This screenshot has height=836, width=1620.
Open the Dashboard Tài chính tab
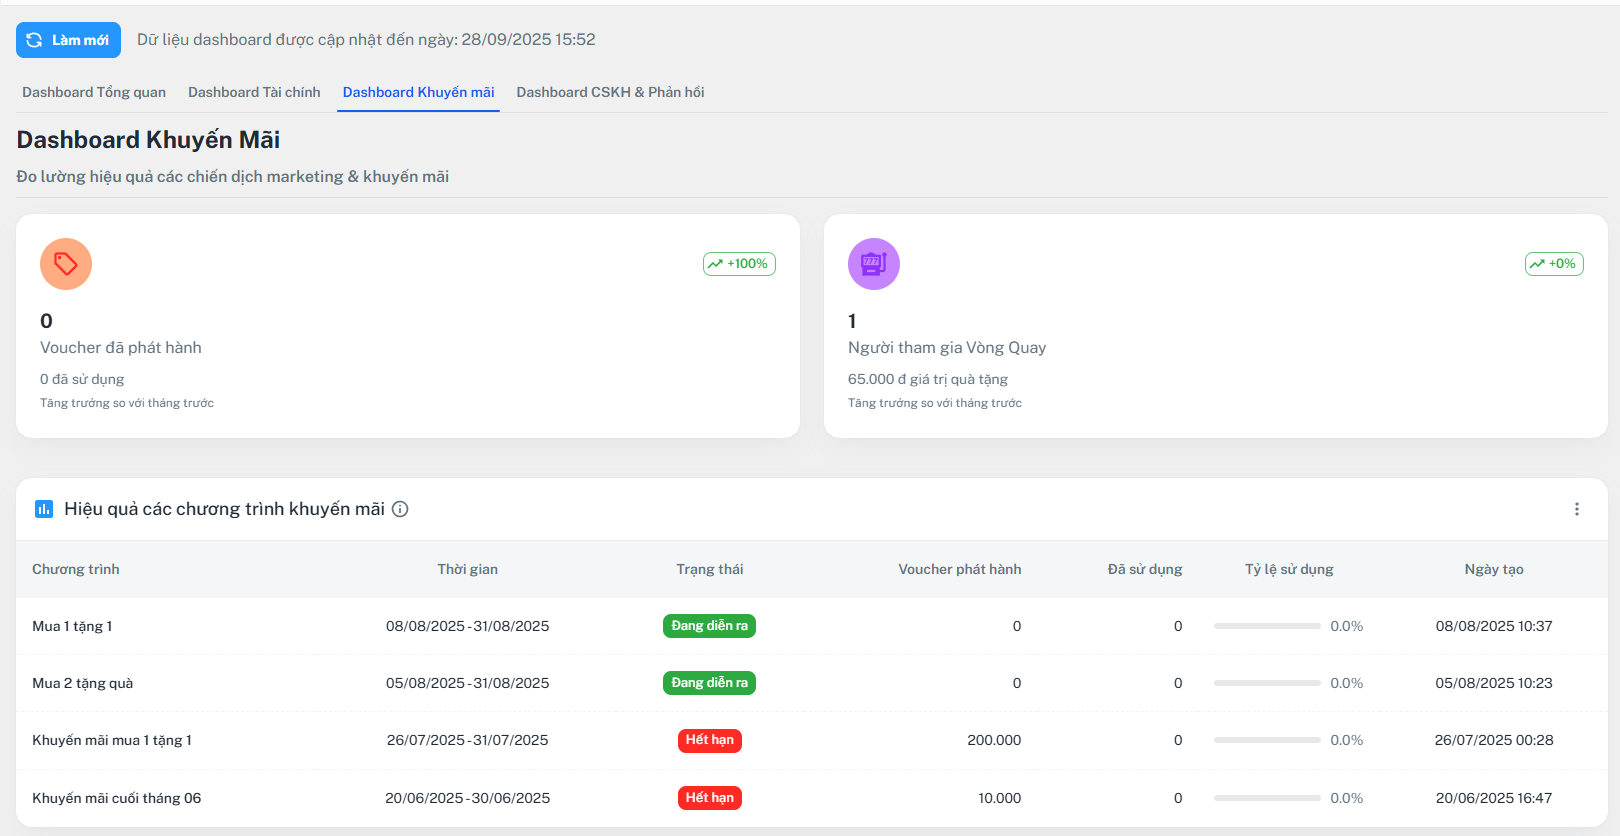click(x=254, y=92)
